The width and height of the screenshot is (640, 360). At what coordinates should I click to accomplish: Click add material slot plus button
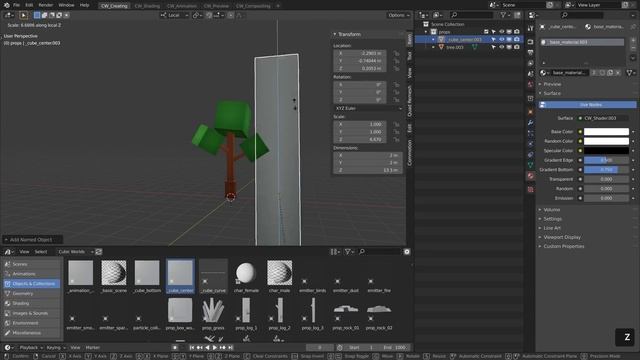pyautogui.click(x=633, y=40)
